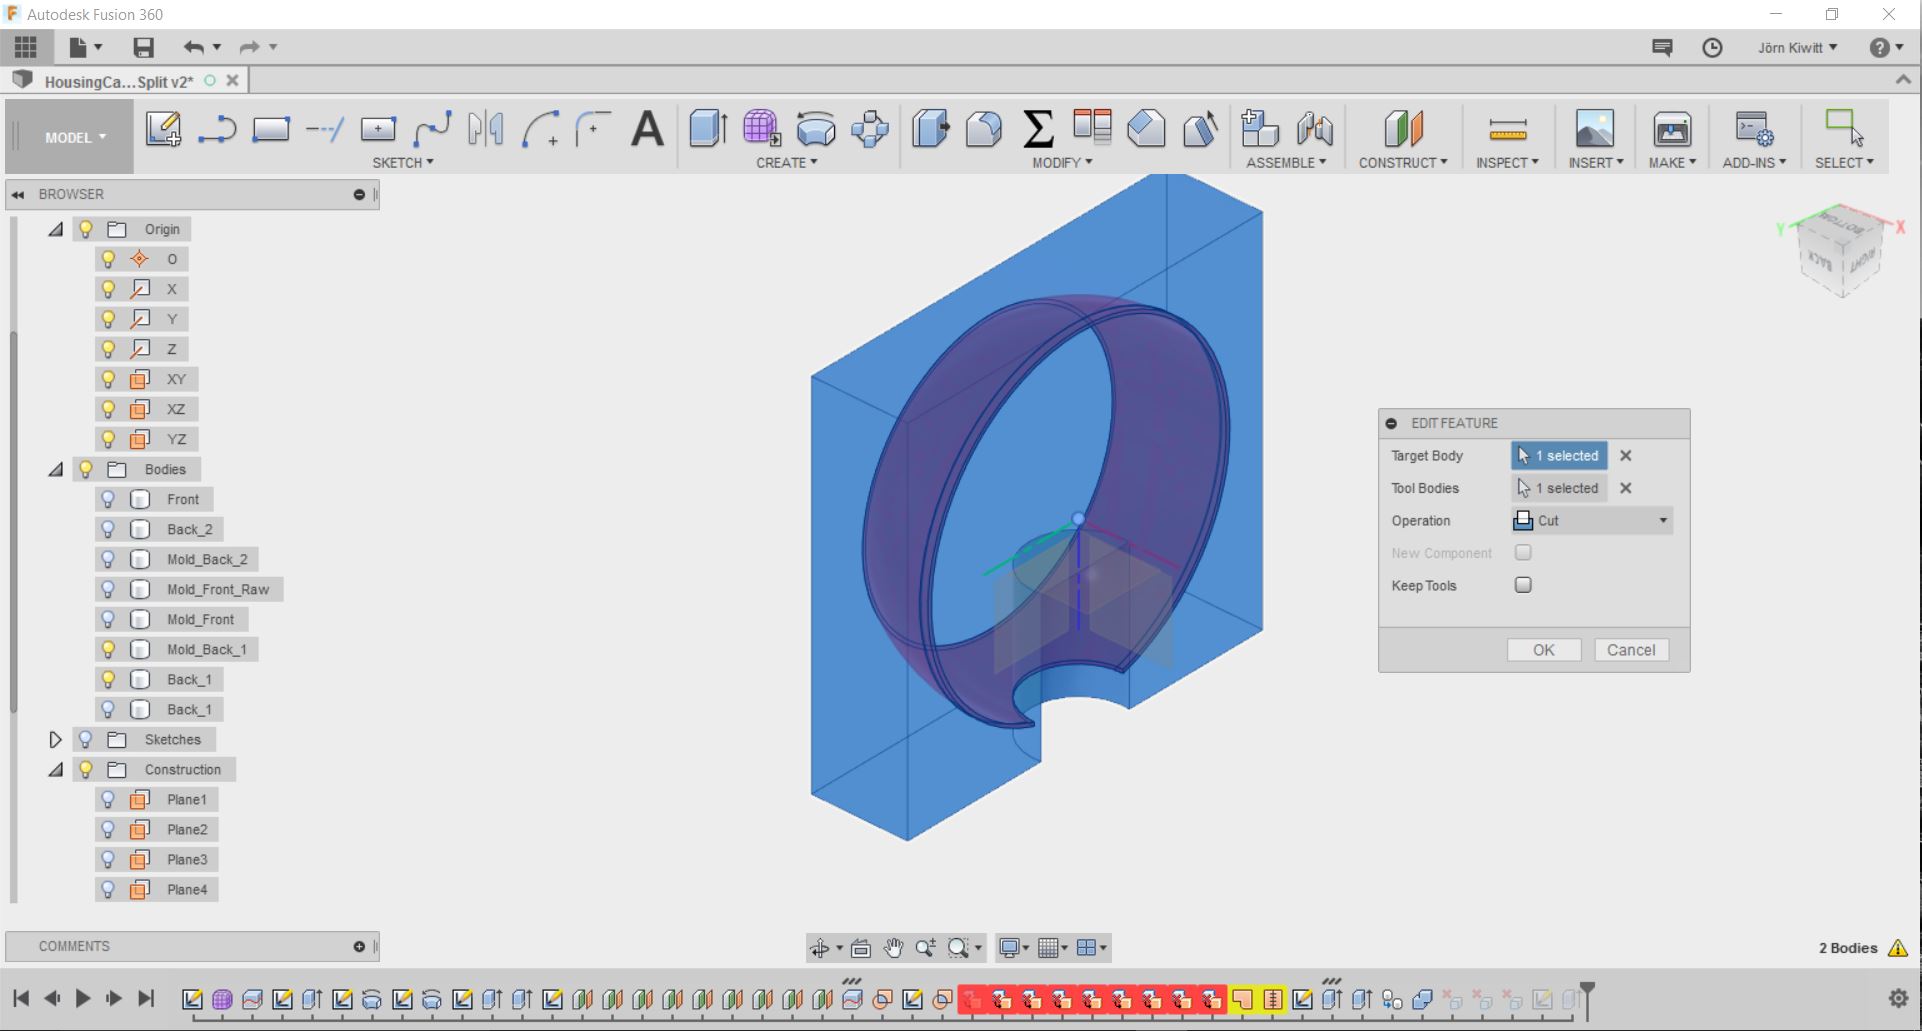Viewport: 1922px width, 1031px height.
Task: Open the Scripts and Add-Ins icon
Action: 1754,129
